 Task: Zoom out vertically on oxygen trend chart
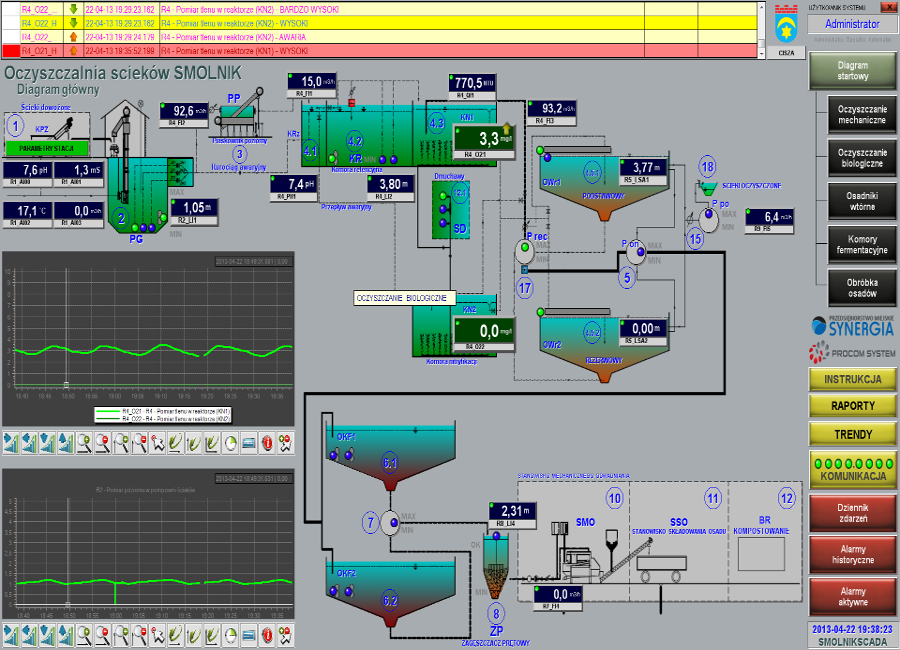pos(139,443)
